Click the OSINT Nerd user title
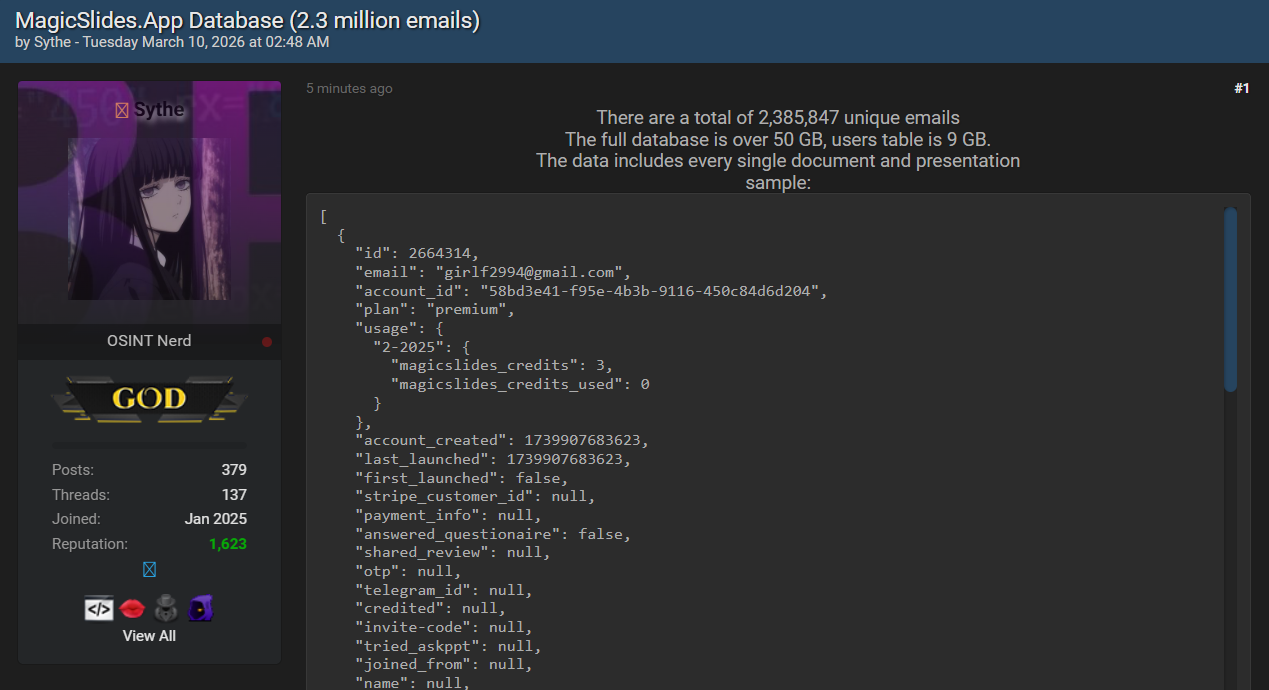Screen dimensions: 1269x690 [x=149, y=341]
